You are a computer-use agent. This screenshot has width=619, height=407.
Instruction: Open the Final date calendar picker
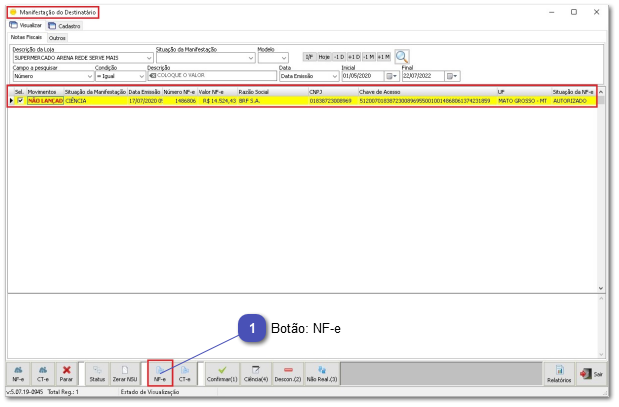click(452, 76)
